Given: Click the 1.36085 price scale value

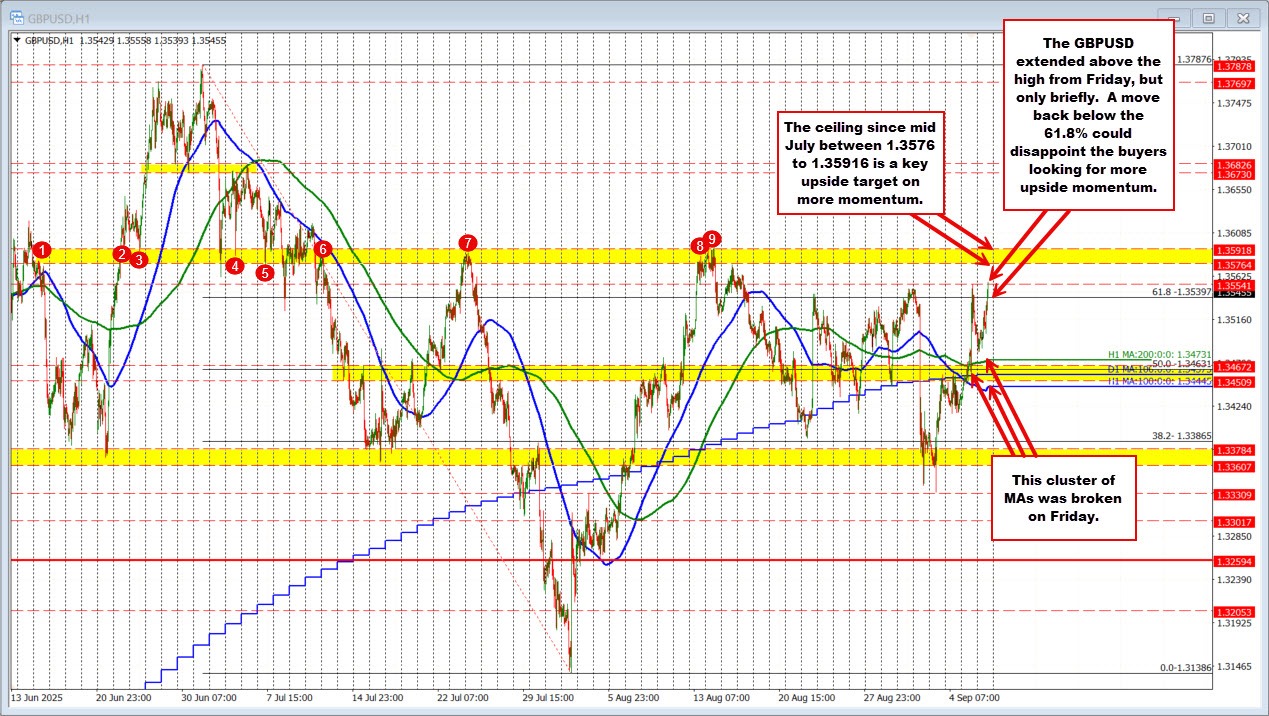Looking at the screenshot, I should pos(1233,232).
